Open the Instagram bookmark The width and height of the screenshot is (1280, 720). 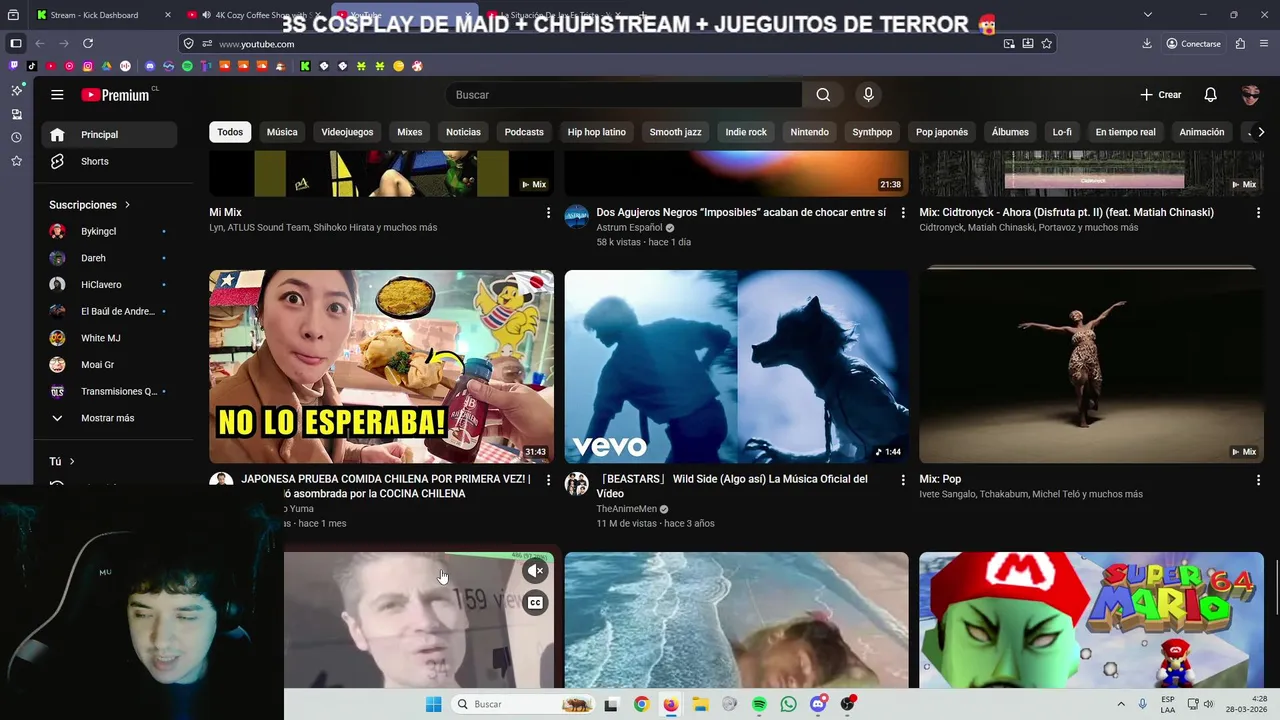point(88,66)
